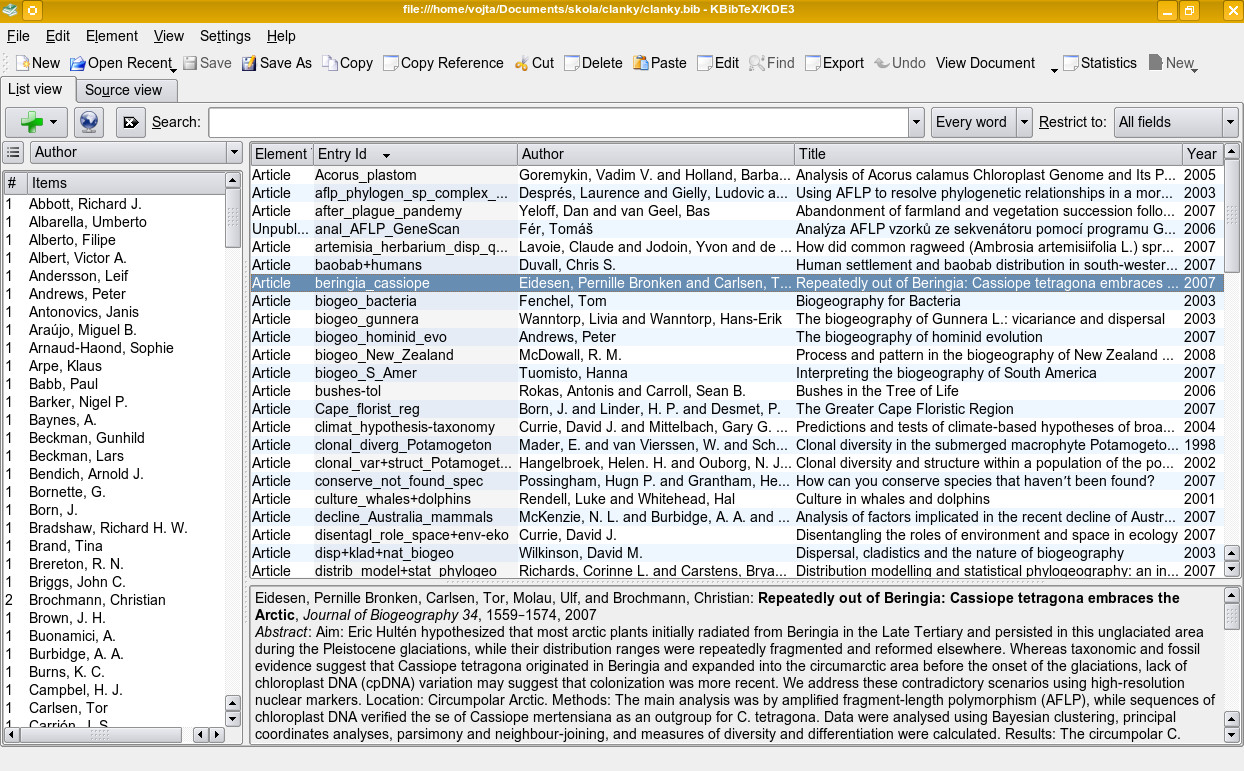Click the Export toolbar icon
The width and height of the screenshot is (1244, 771).
[812, 63]
